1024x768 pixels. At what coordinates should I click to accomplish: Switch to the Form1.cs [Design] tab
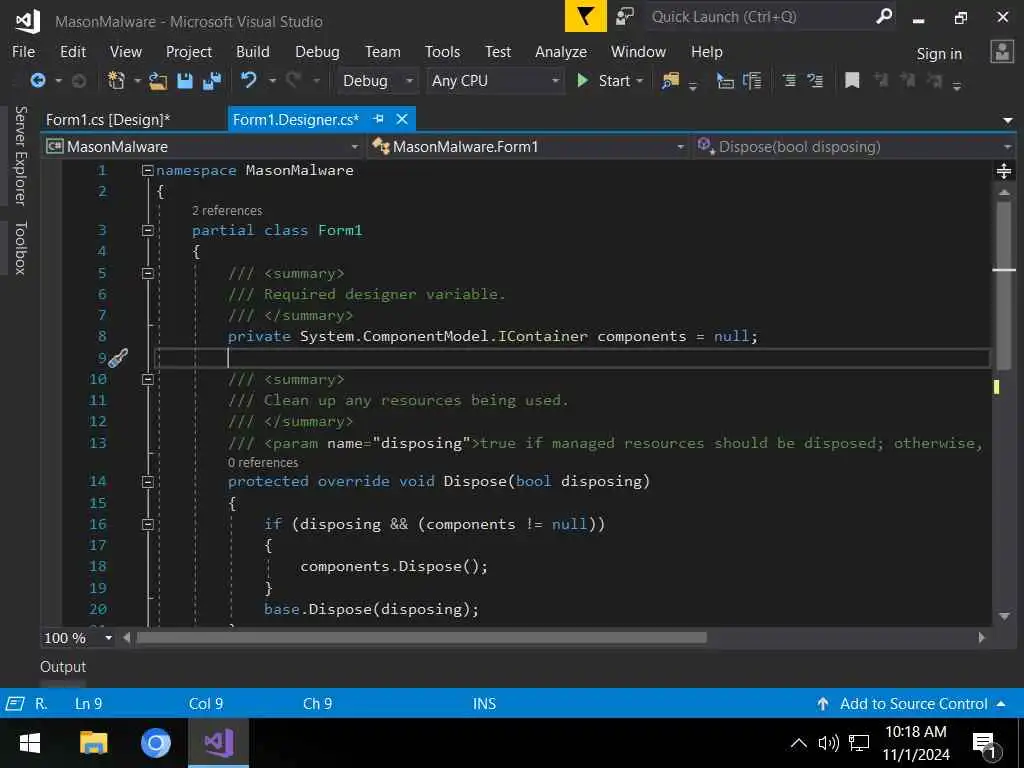108,120
